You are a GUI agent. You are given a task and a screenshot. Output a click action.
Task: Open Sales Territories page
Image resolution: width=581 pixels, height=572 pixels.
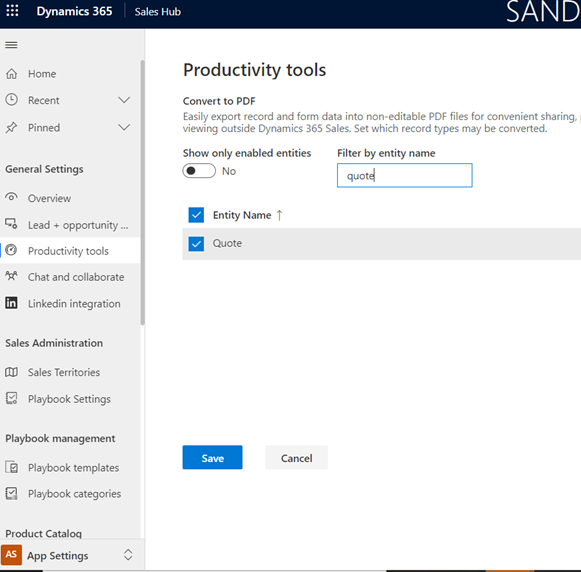70,372
